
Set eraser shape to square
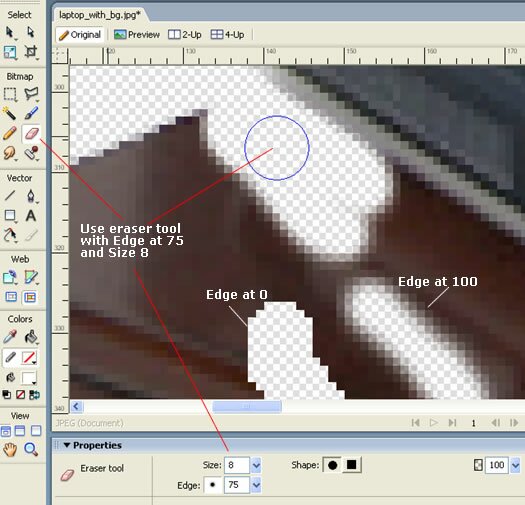coord(351,465)
